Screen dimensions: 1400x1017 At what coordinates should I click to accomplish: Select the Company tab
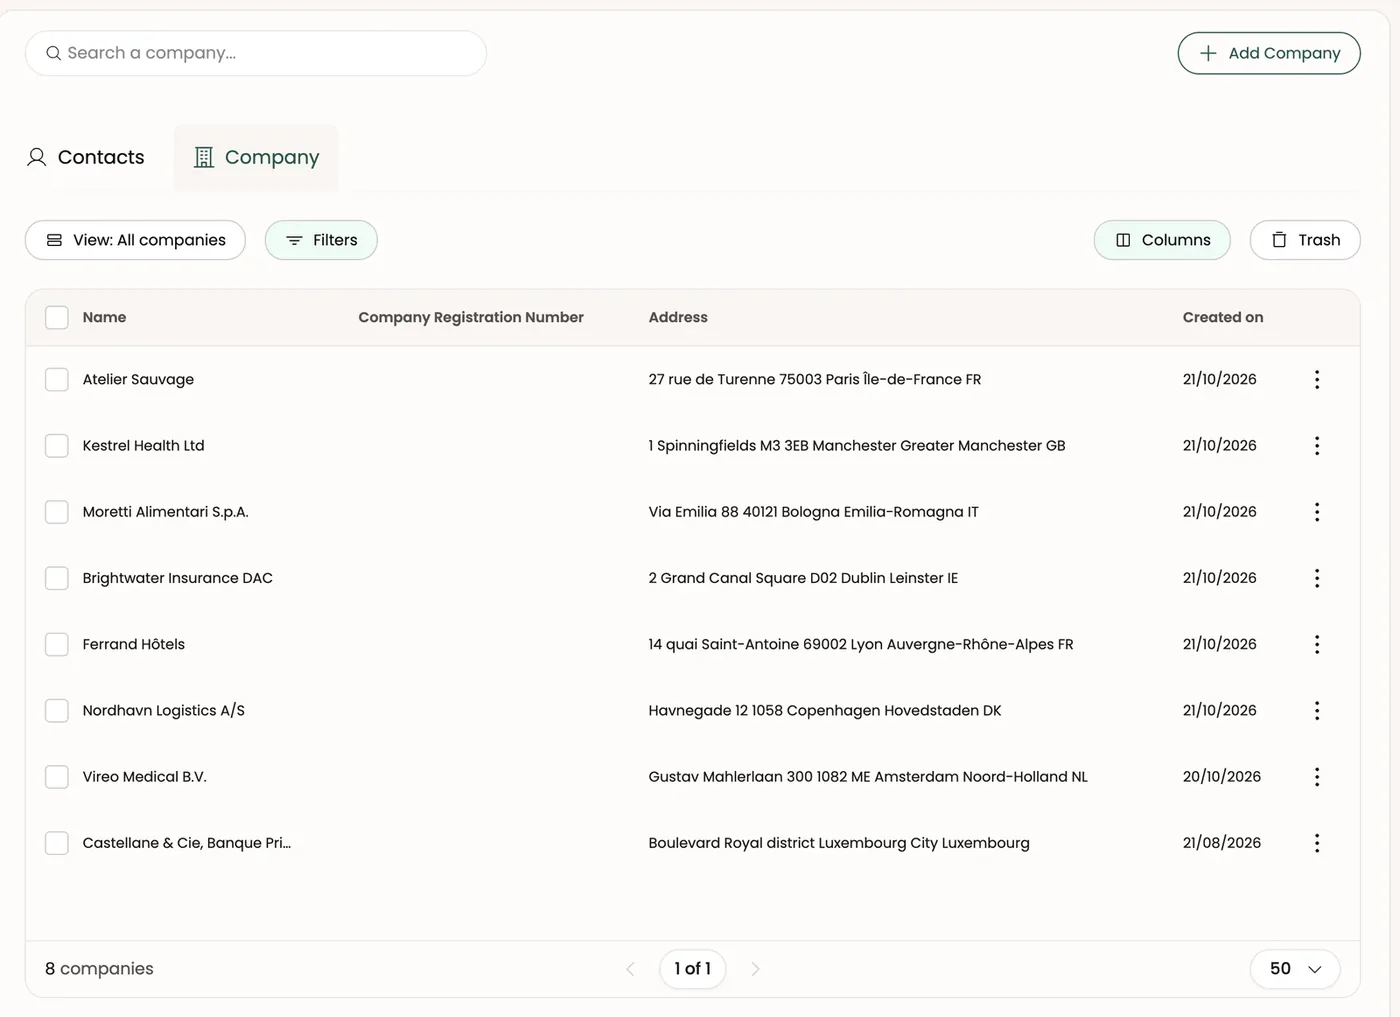pyautogui.click(x=256, y=157)
